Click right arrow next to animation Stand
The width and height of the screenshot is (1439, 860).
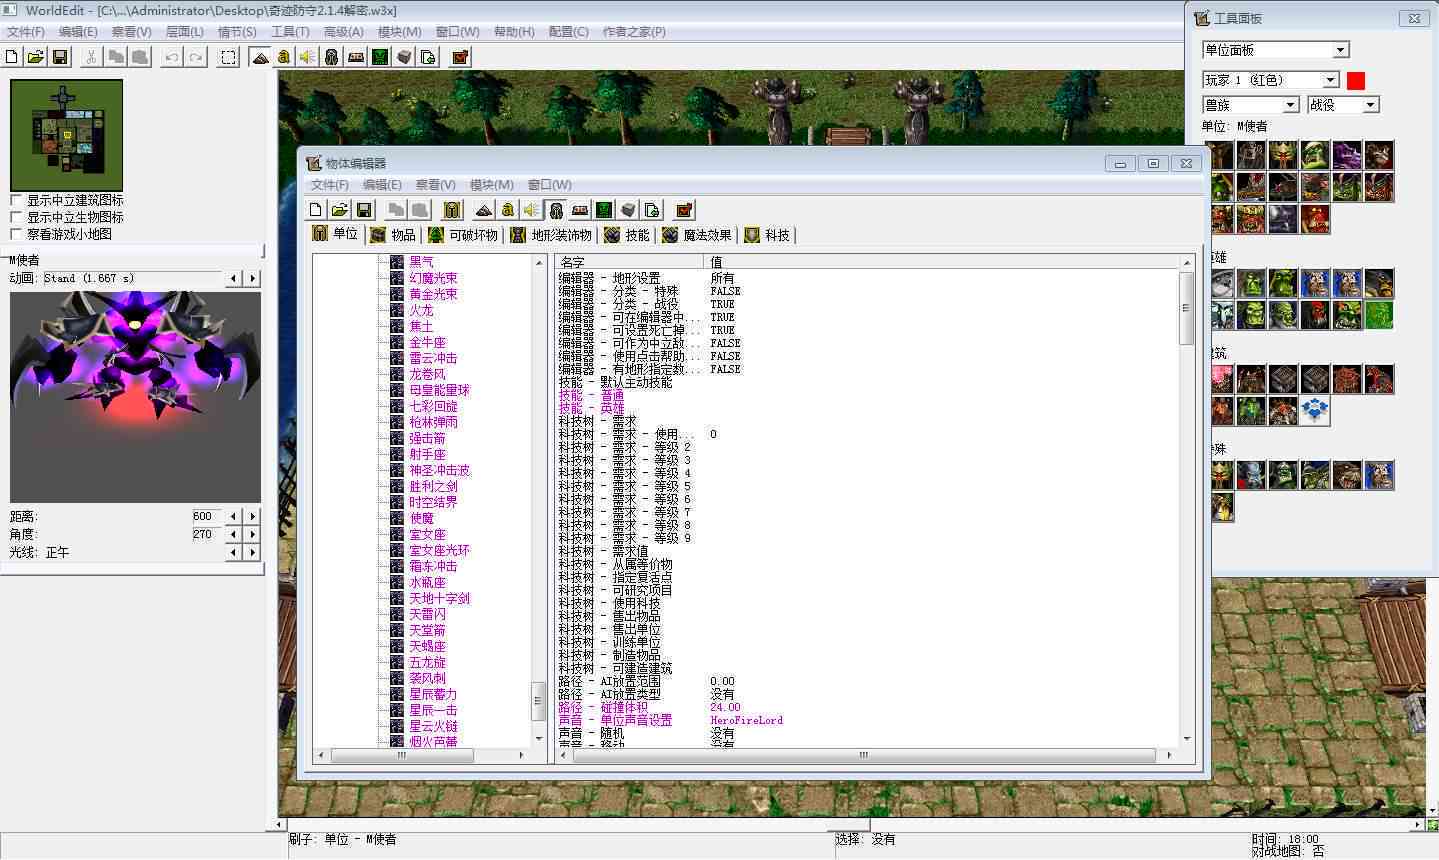pos(252,279)
